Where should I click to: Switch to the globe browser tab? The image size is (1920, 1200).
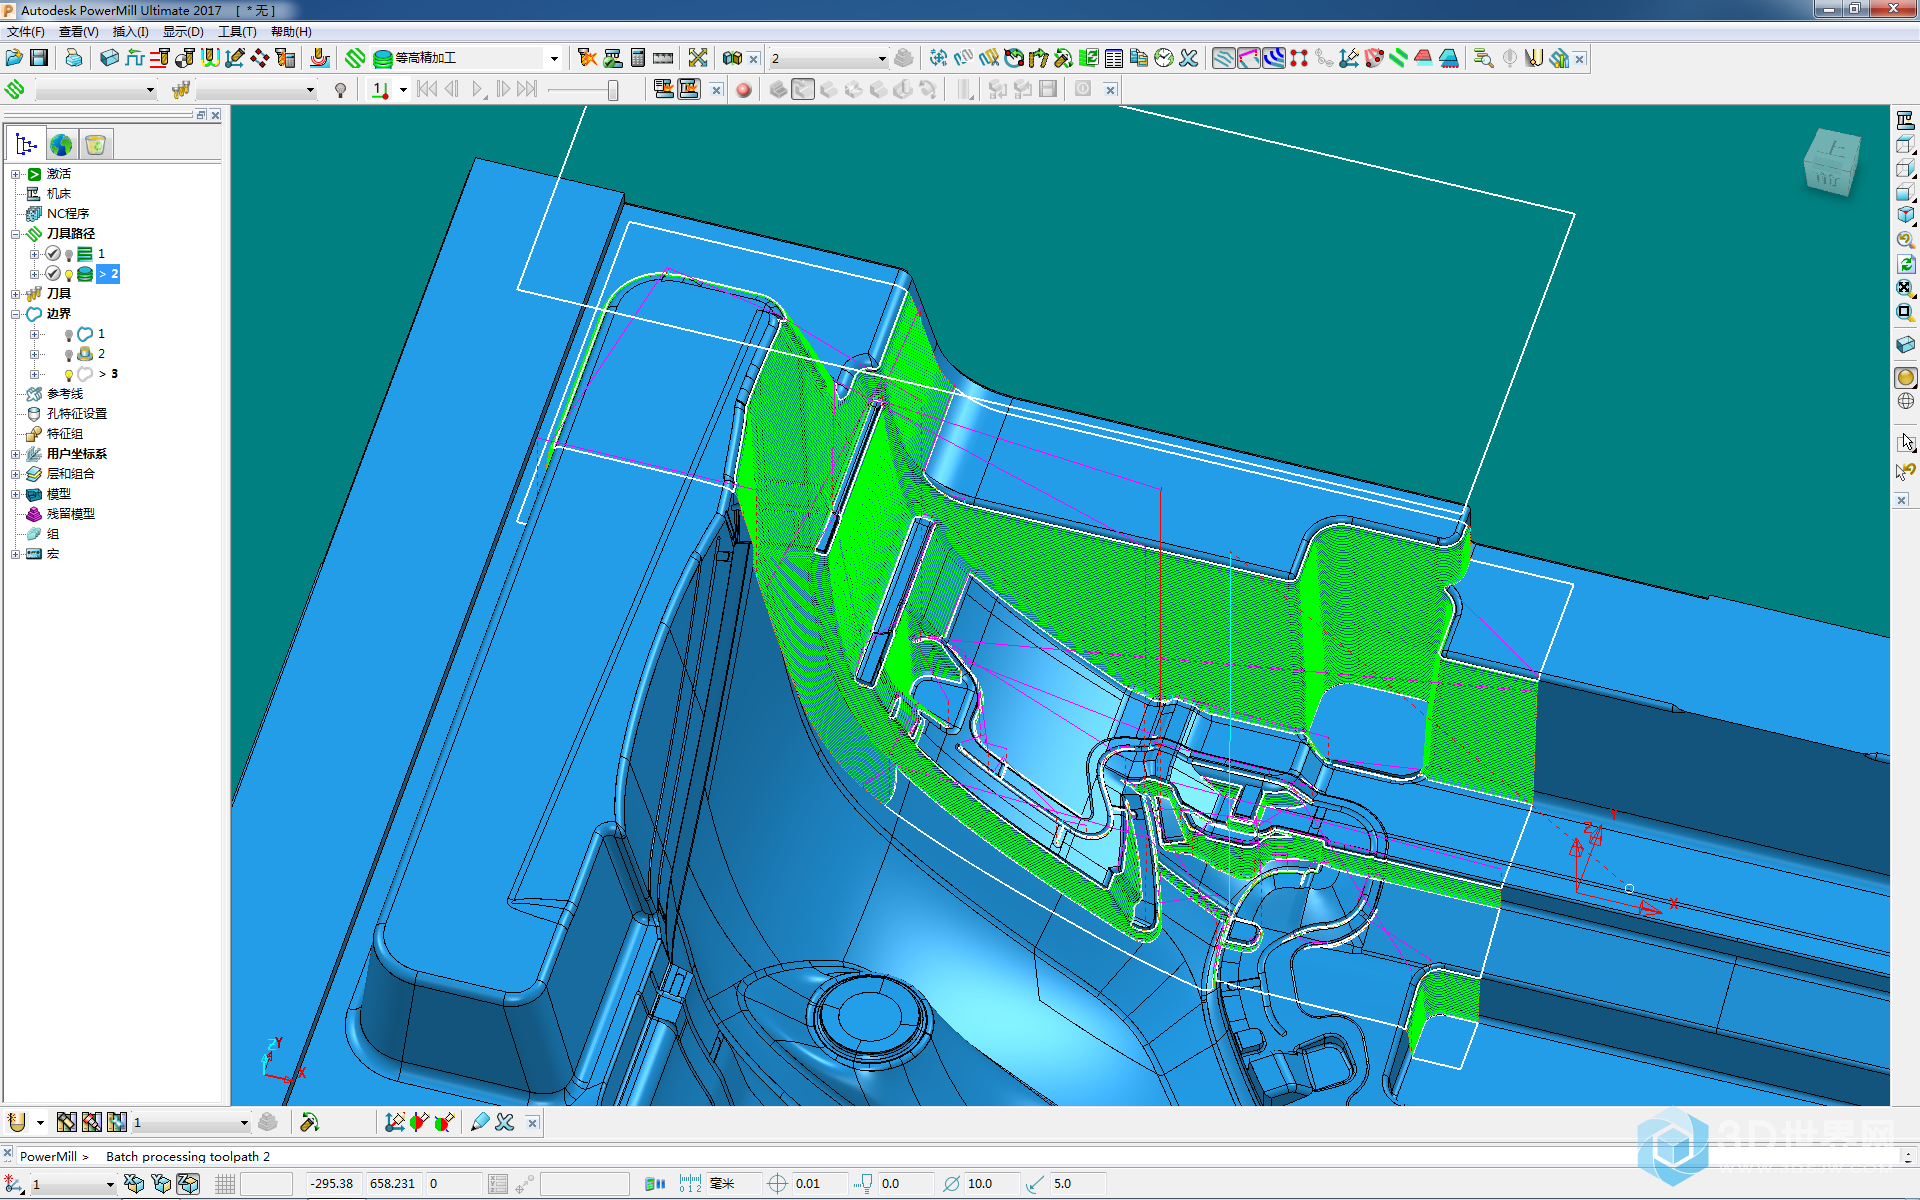pos(61,145)
